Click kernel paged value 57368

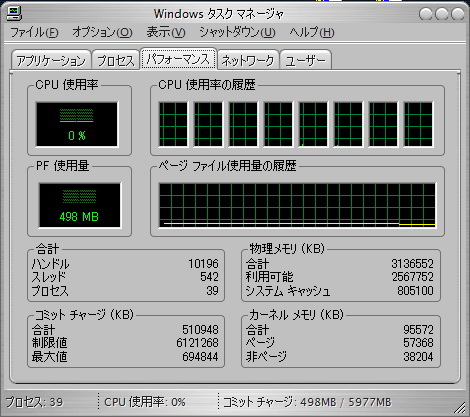point(418,343)
